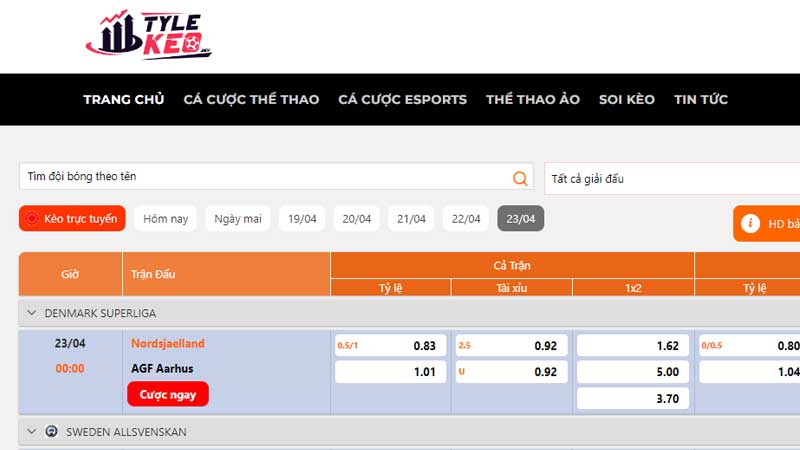Switch to the Ngày mai tab
The image size is (800, 450).
coord(238,219)
